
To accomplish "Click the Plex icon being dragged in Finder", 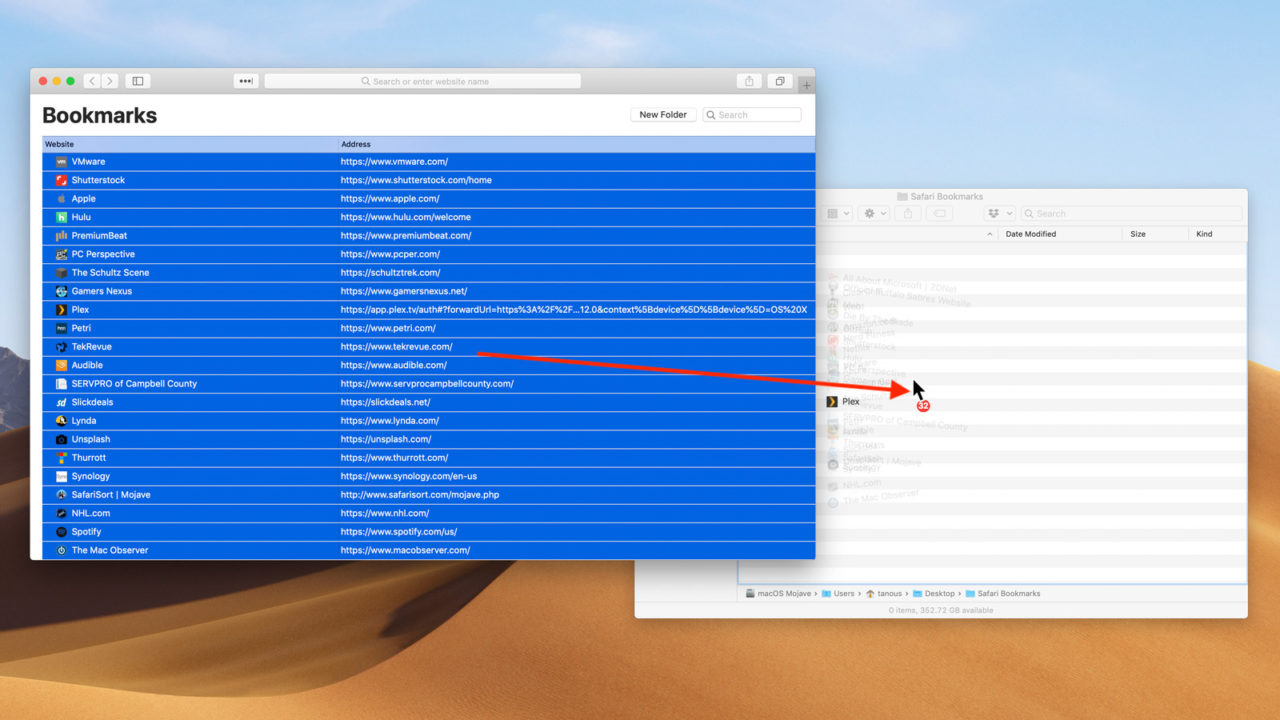I will pyautogui.click(x=832, y=401).
